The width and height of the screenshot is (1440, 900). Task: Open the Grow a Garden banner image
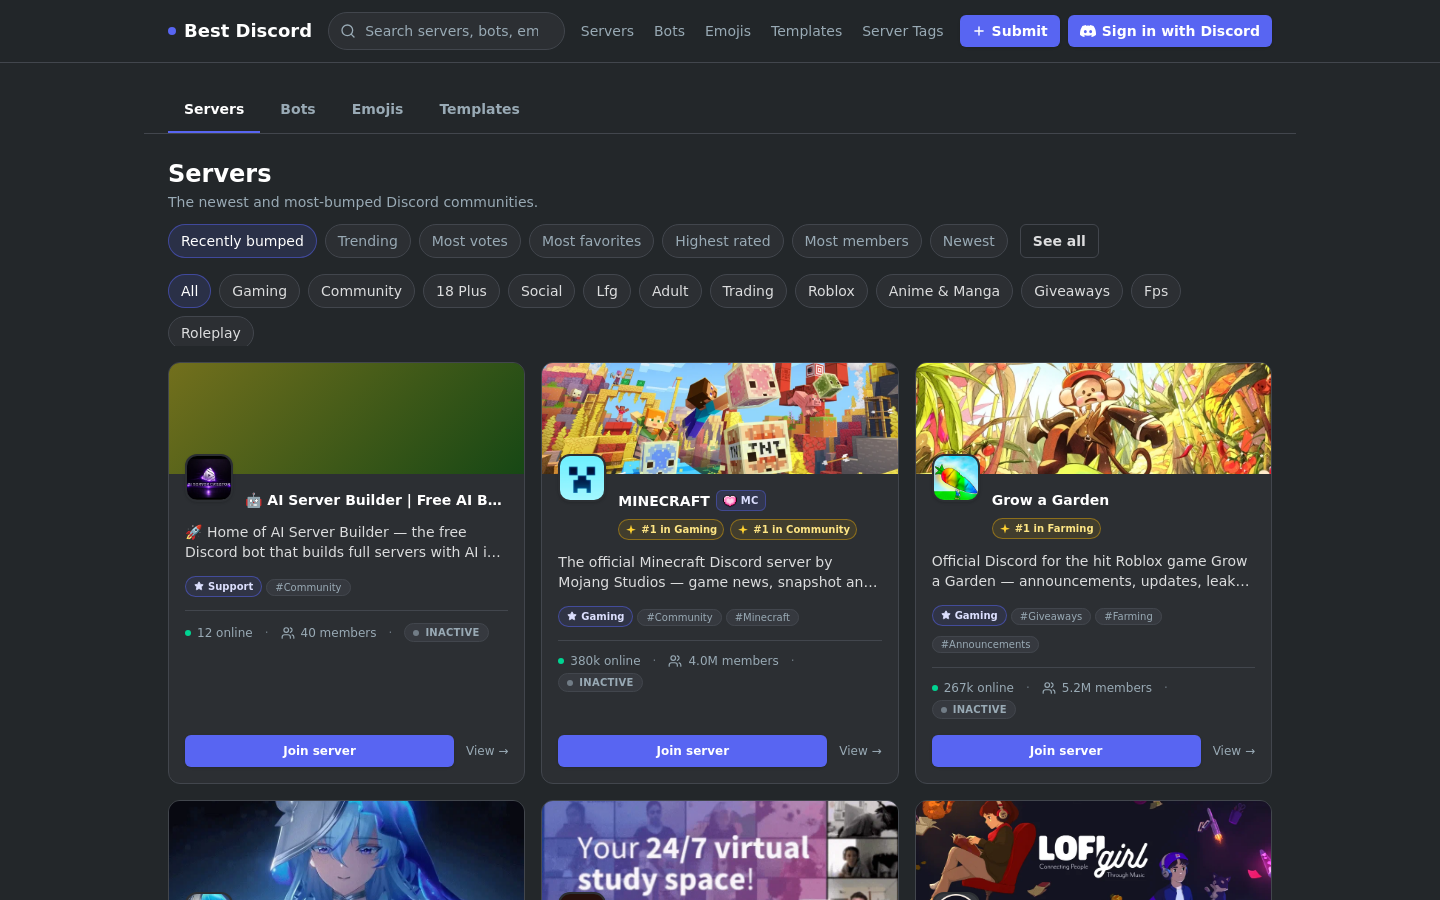point(1093,418)
